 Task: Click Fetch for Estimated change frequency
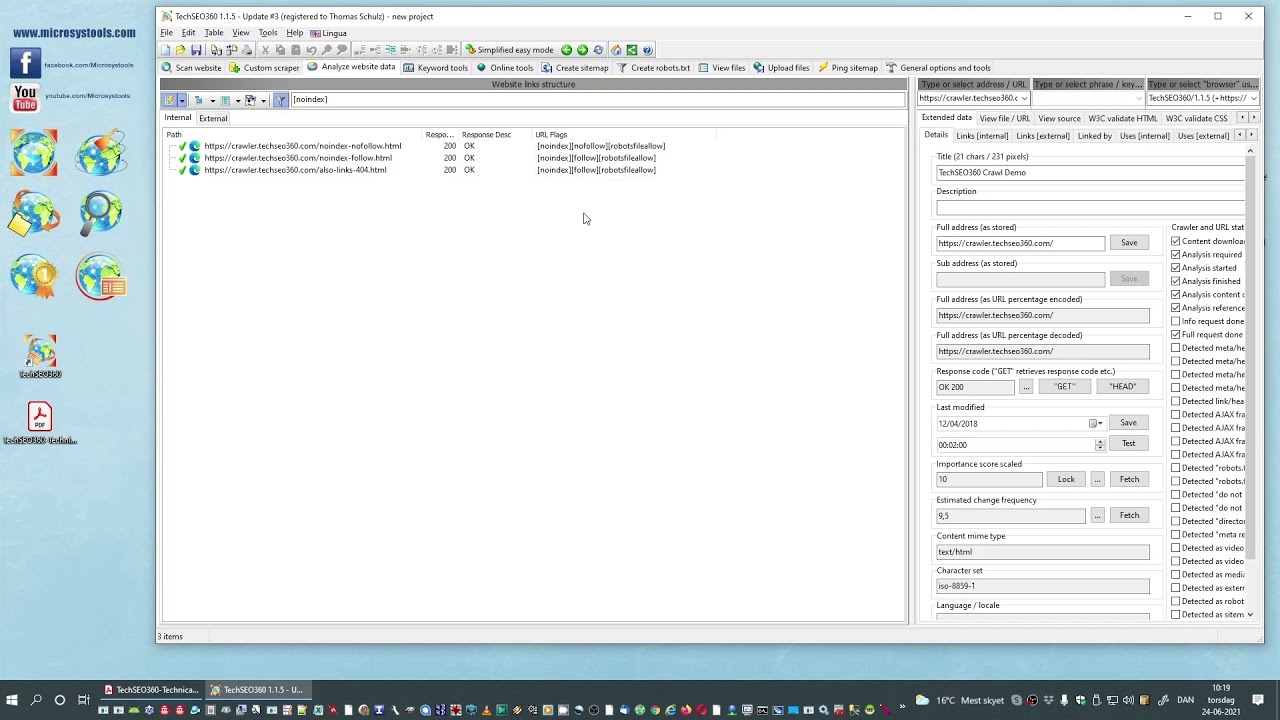(1129, 515)
